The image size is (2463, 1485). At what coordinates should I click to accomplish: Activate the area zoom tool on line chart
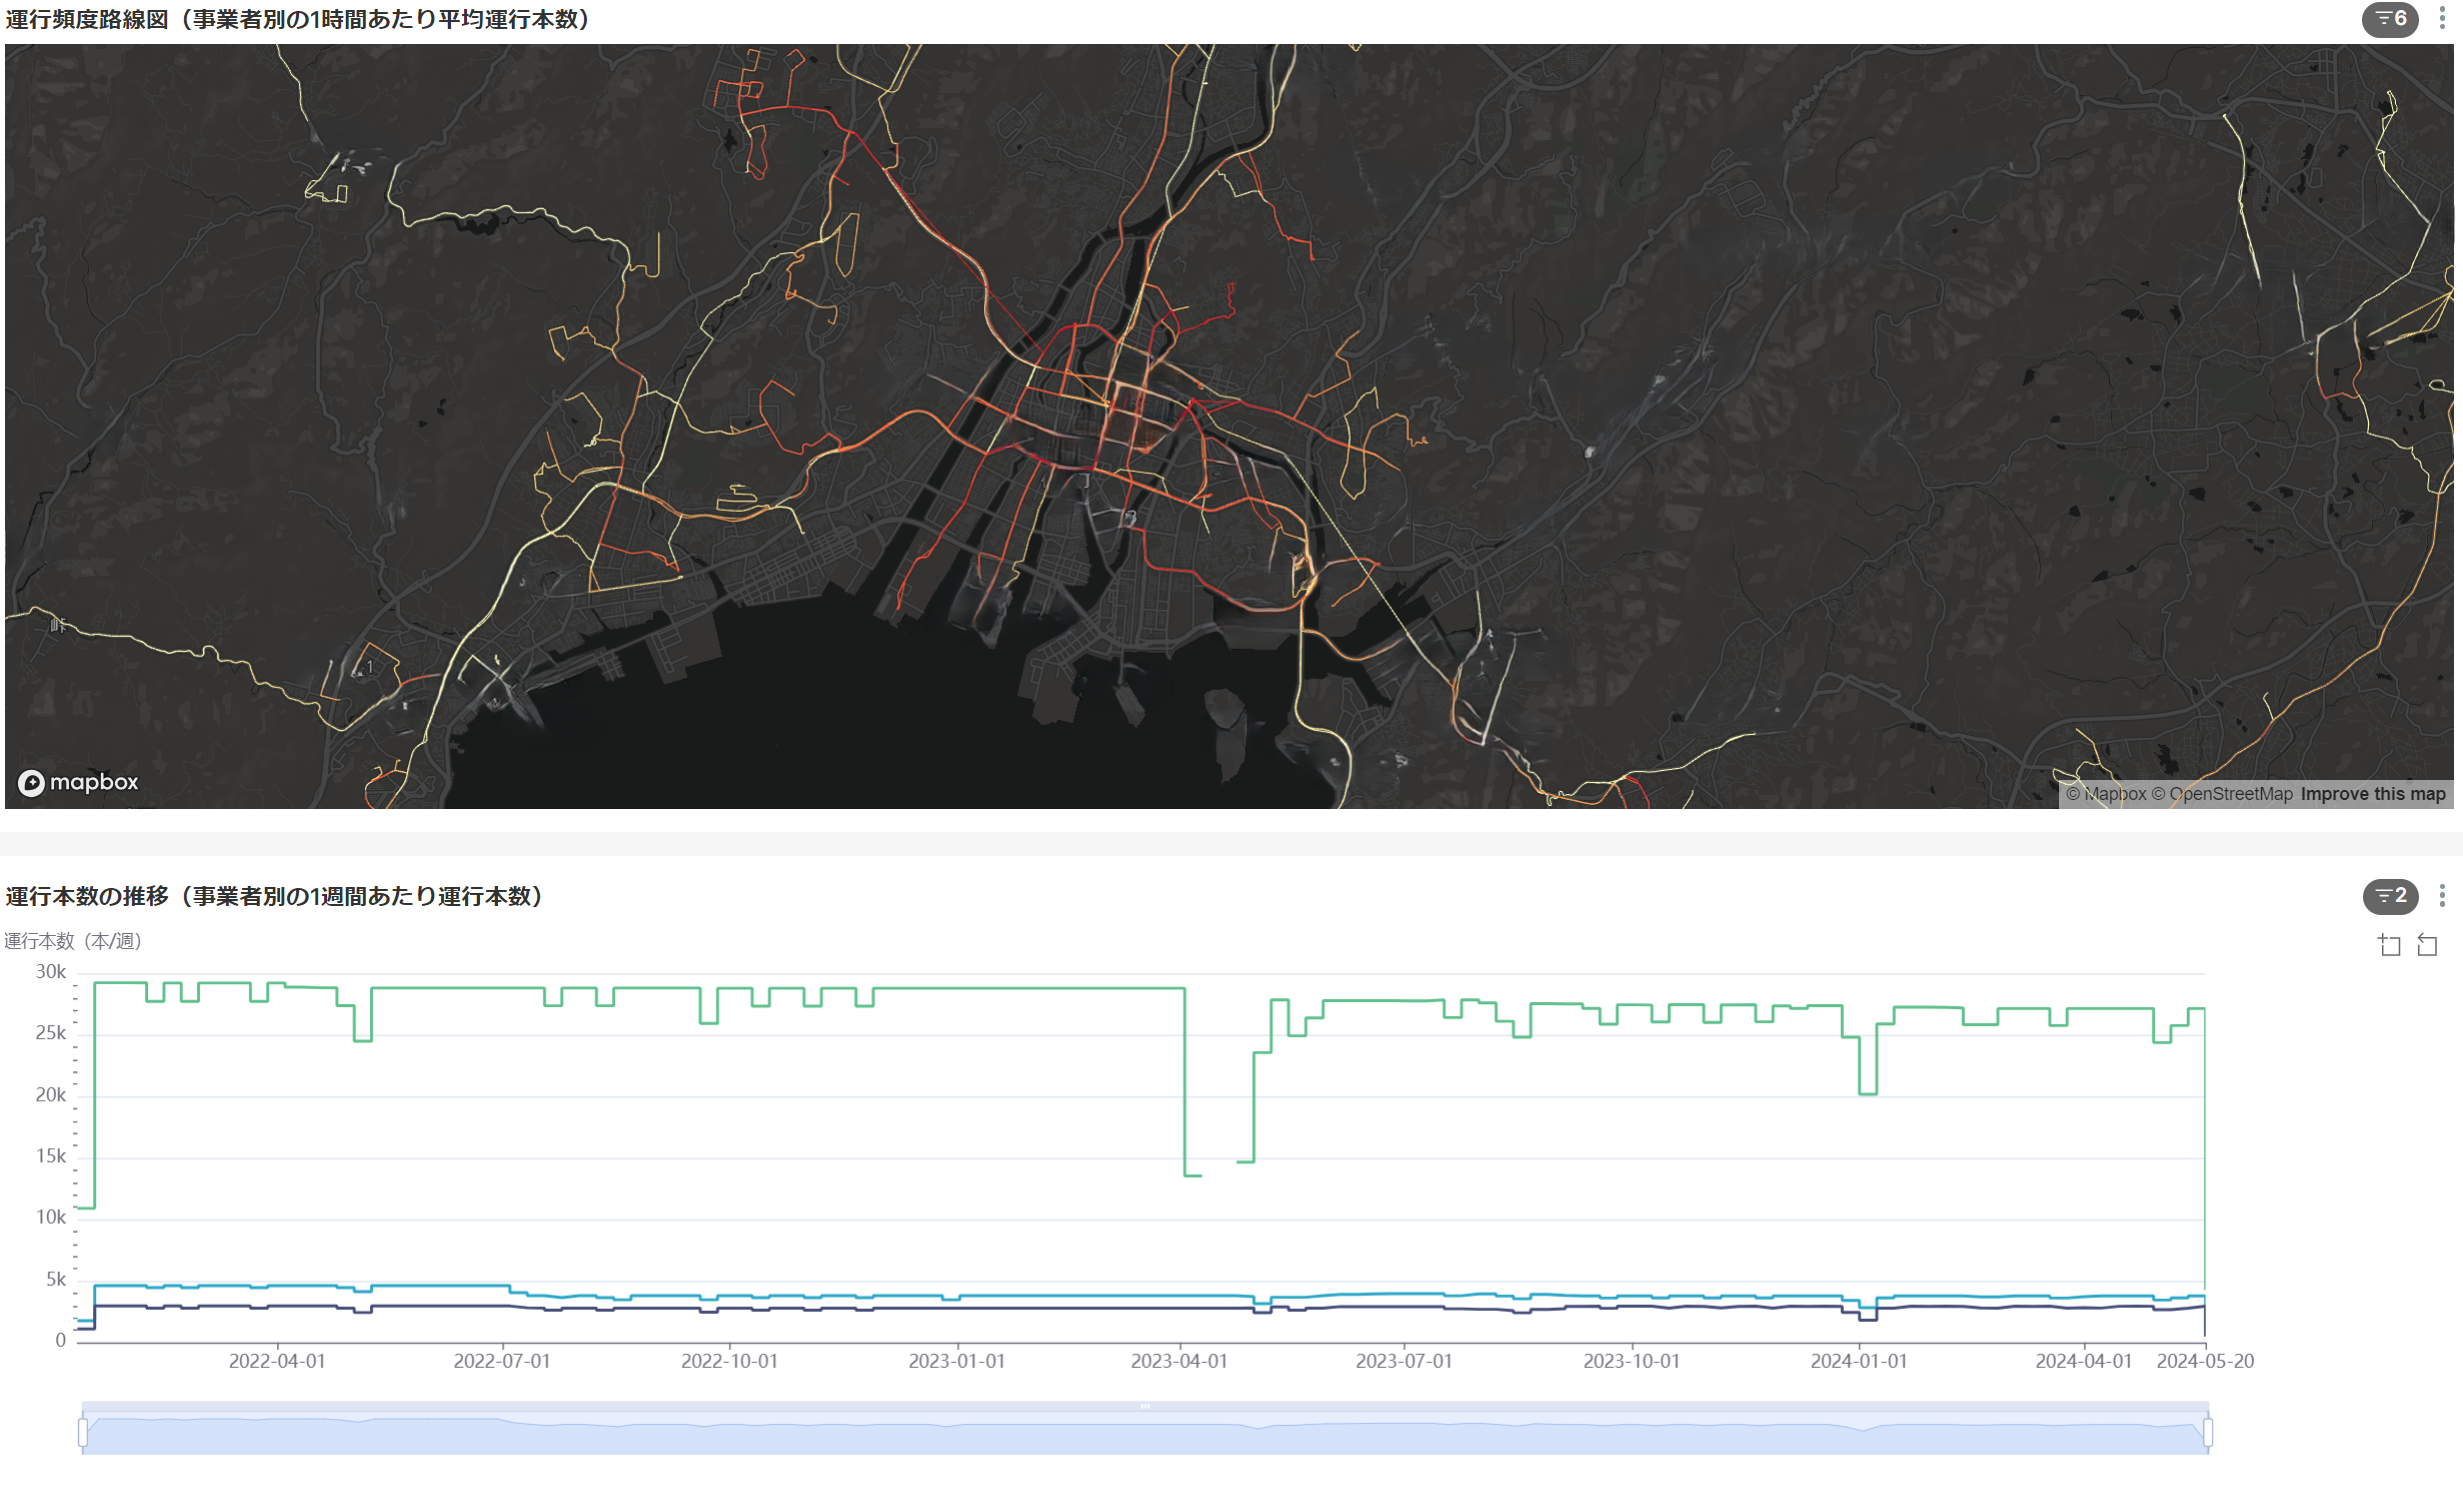(2389, 945)
